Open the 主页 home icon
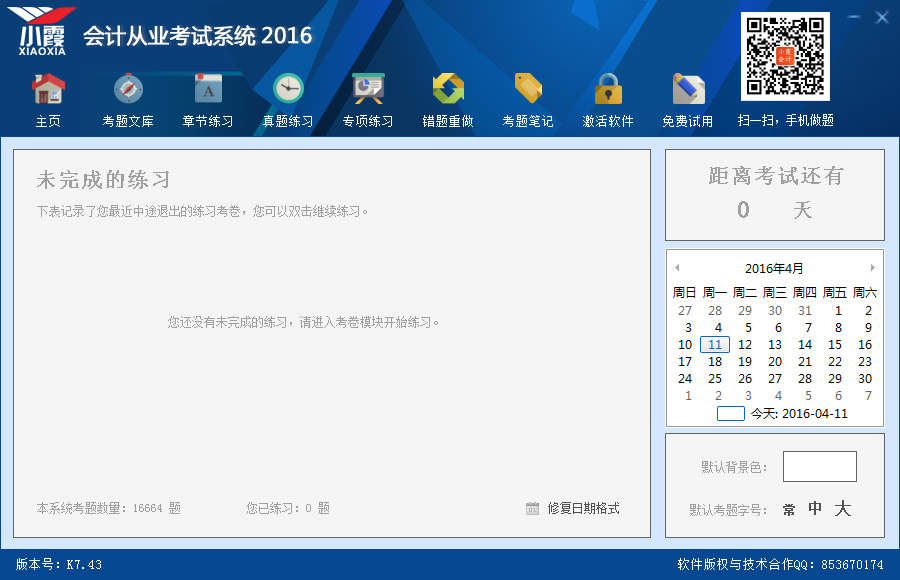This screenshot has width=900, height=580. pyautogui.click(x=48, y=89)
